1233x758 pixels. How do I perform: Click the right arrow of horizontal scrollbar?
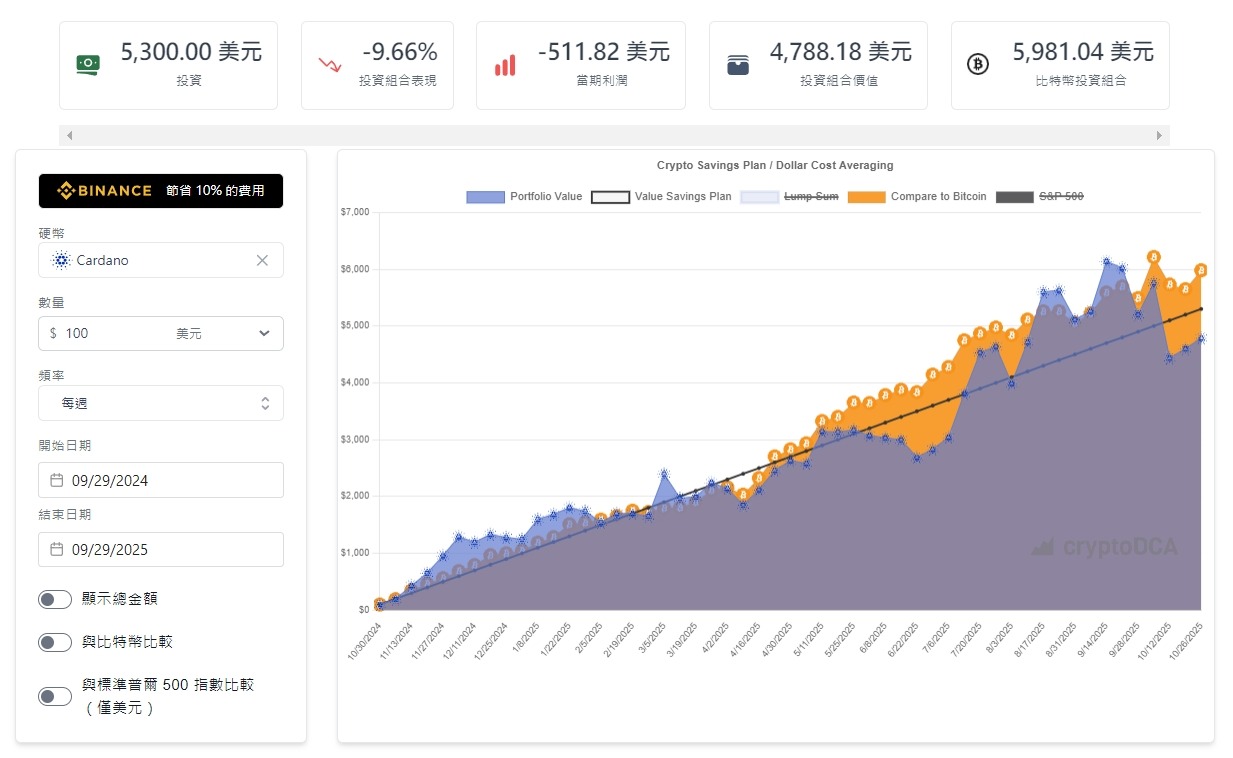pos(1160,135)
